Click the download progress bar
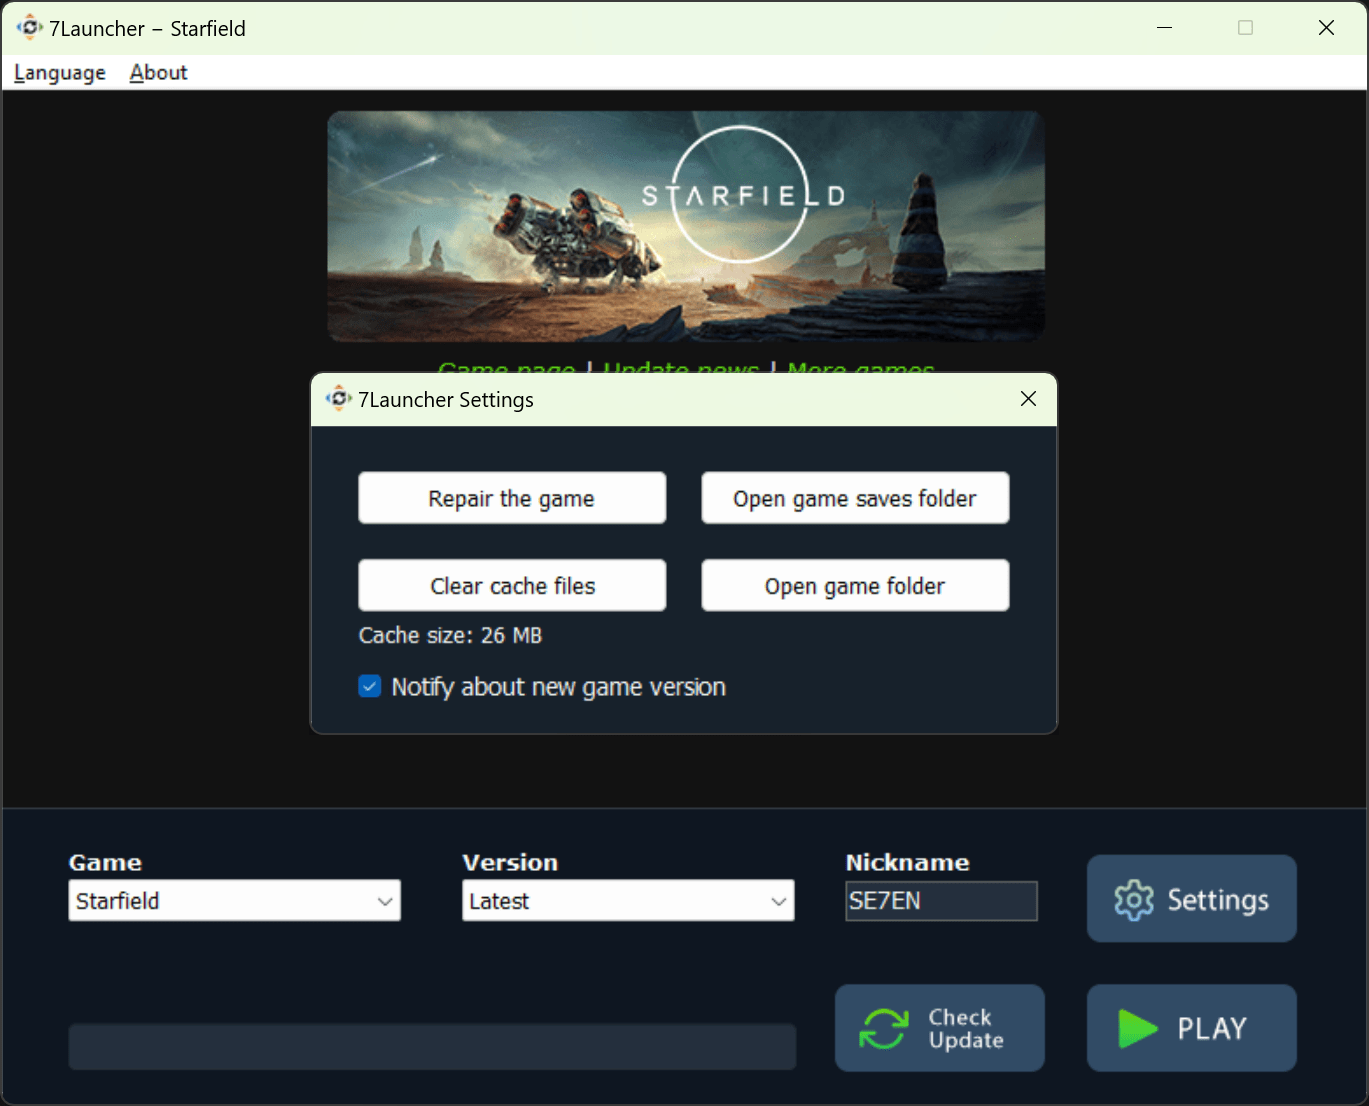 click(432, 1046)
